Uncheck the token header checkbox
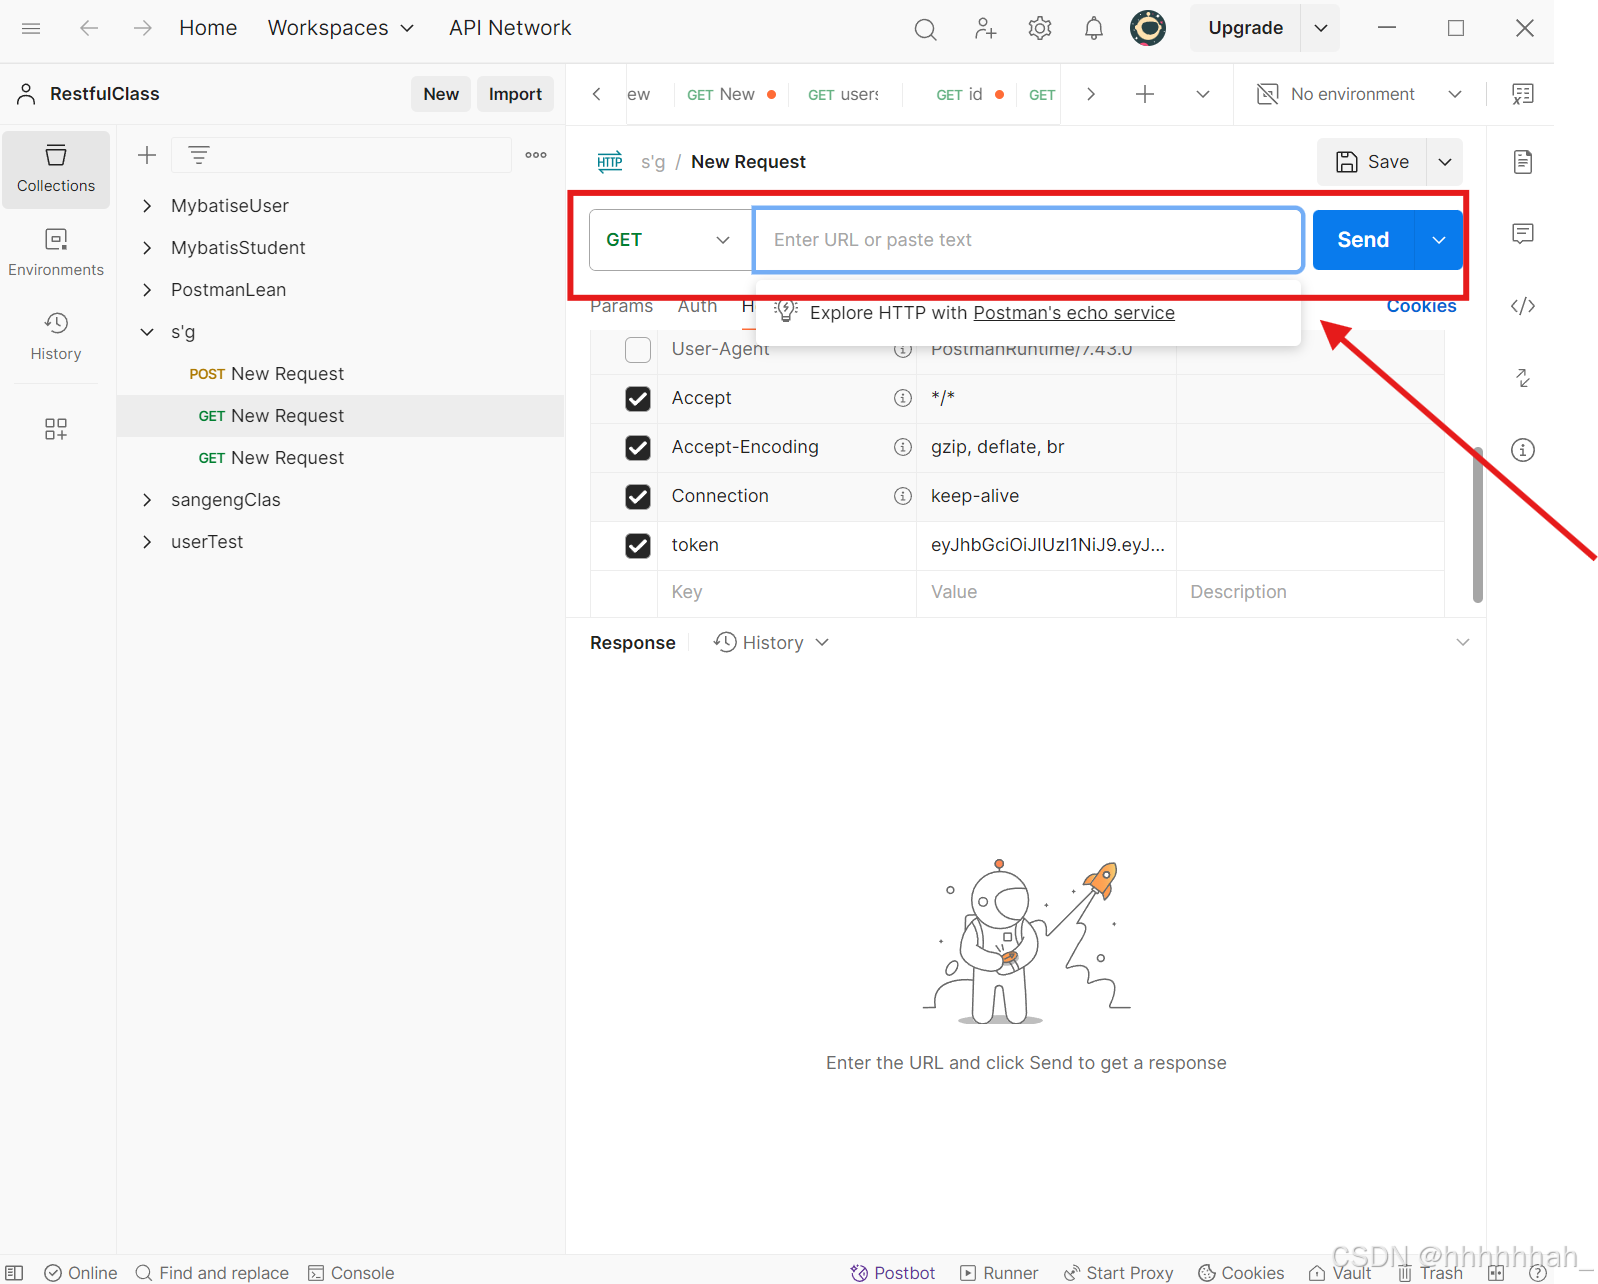The height and width of the screenshot is (1284, 1598). (x=638, y=545)
